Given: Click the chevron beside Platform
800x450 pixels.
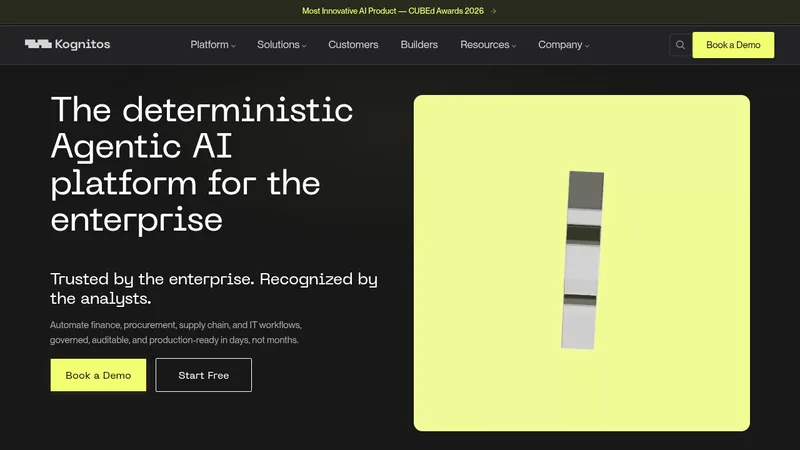Looking at the screenshot, I should pyautogui.click(x=233, y=46).
